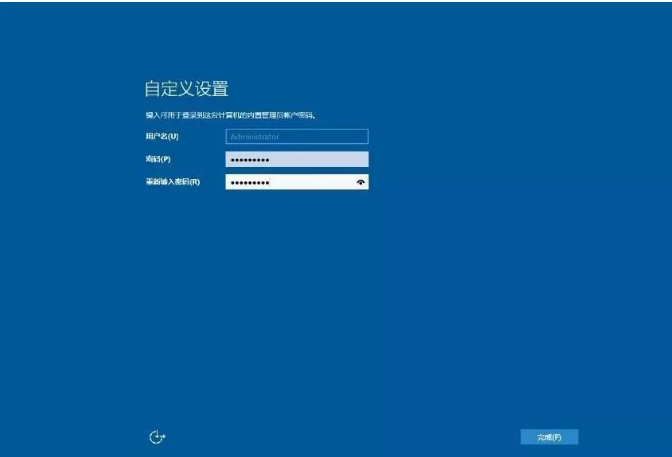Reveal password with the eye icon
Image resolution: width=672 pixels, height=457 pixels.
coord(360,182)
